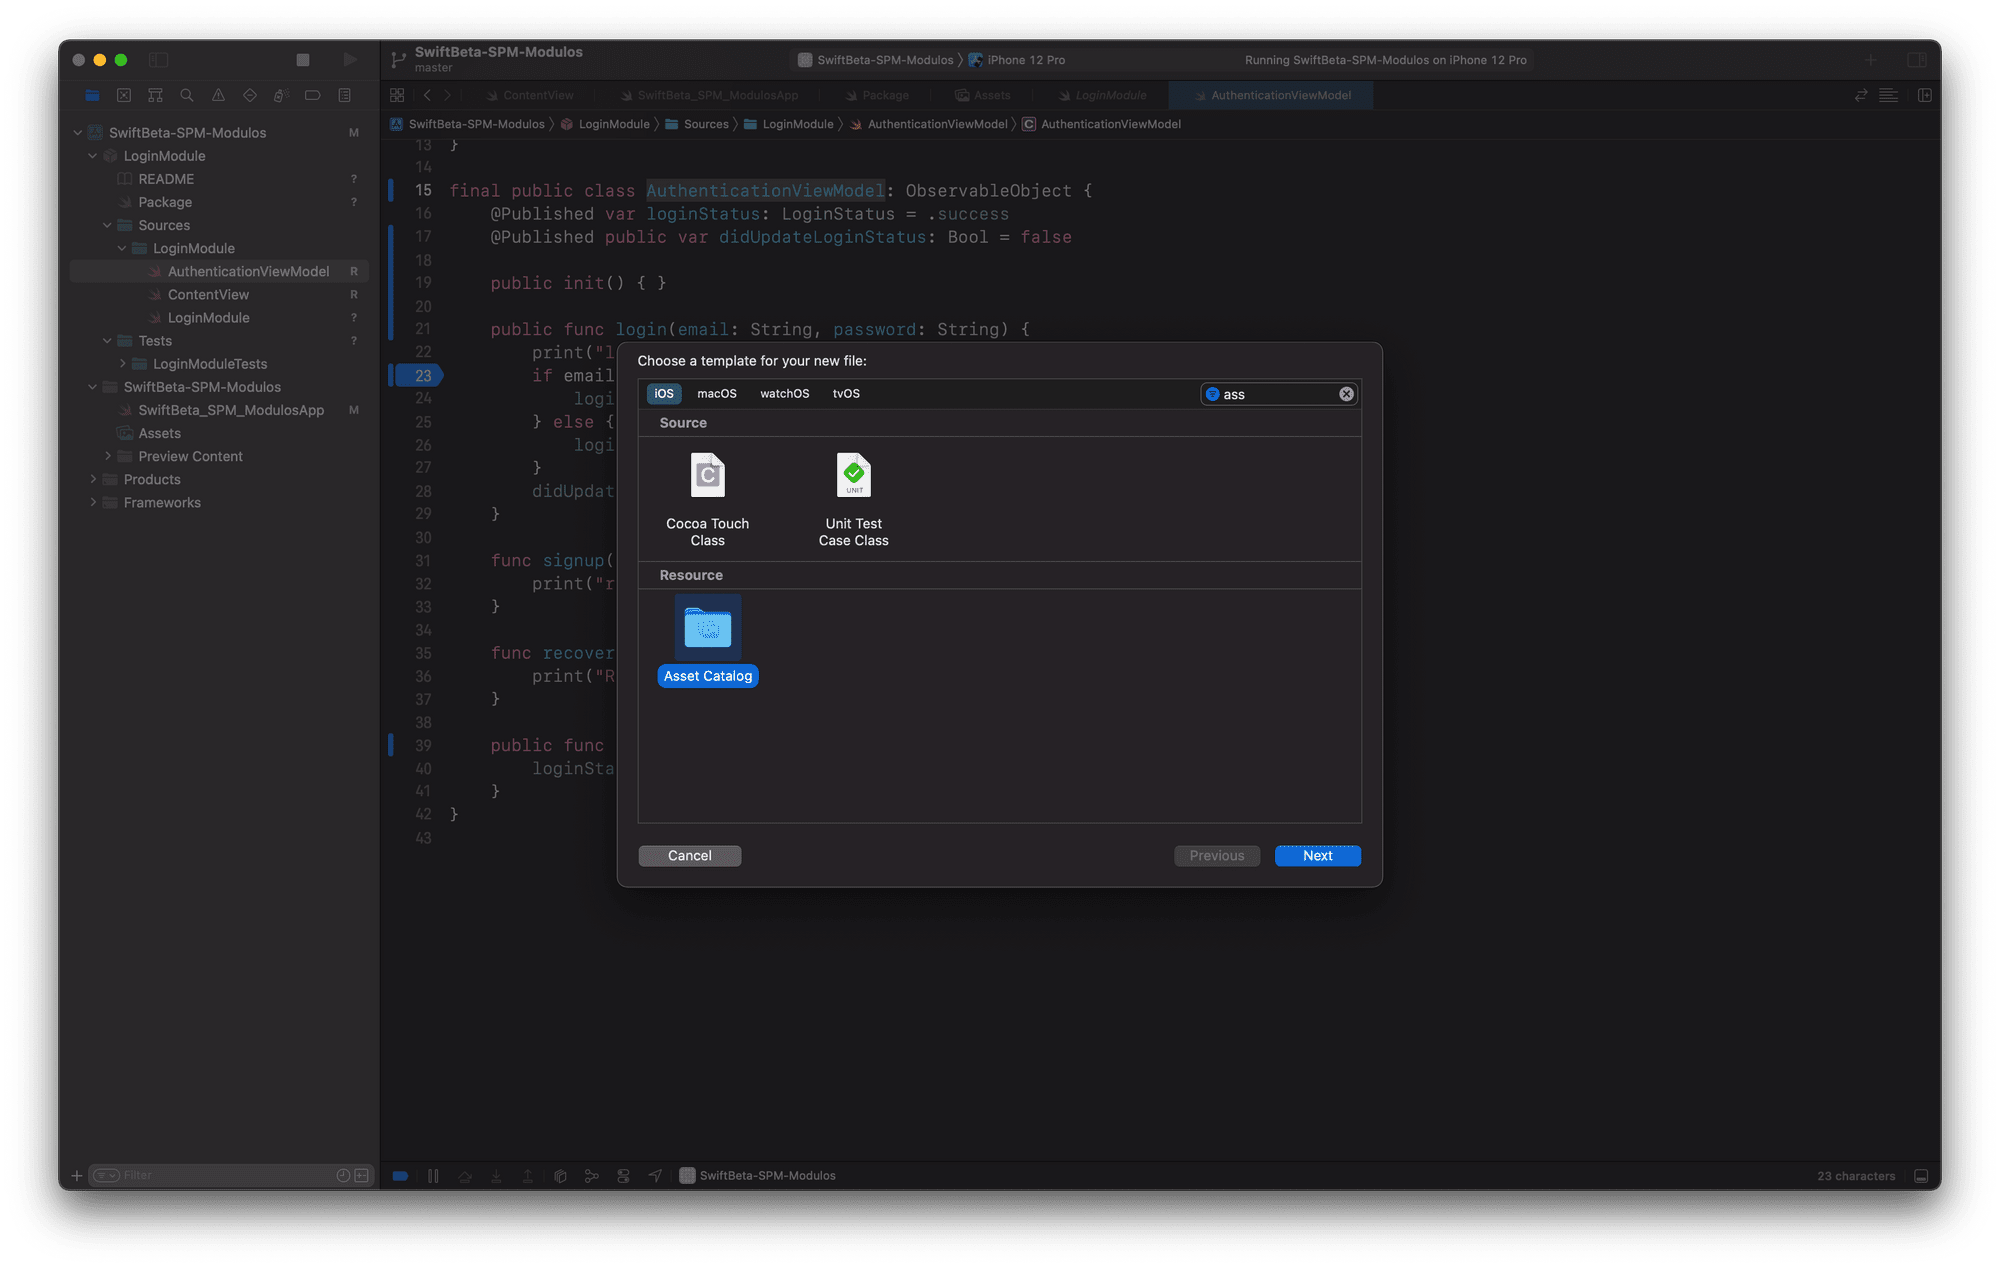Open the related items grid menu
Image resolution: width=2000 pixels, height=1268 pixels.
pyautogui.click(x=397, y=95)
